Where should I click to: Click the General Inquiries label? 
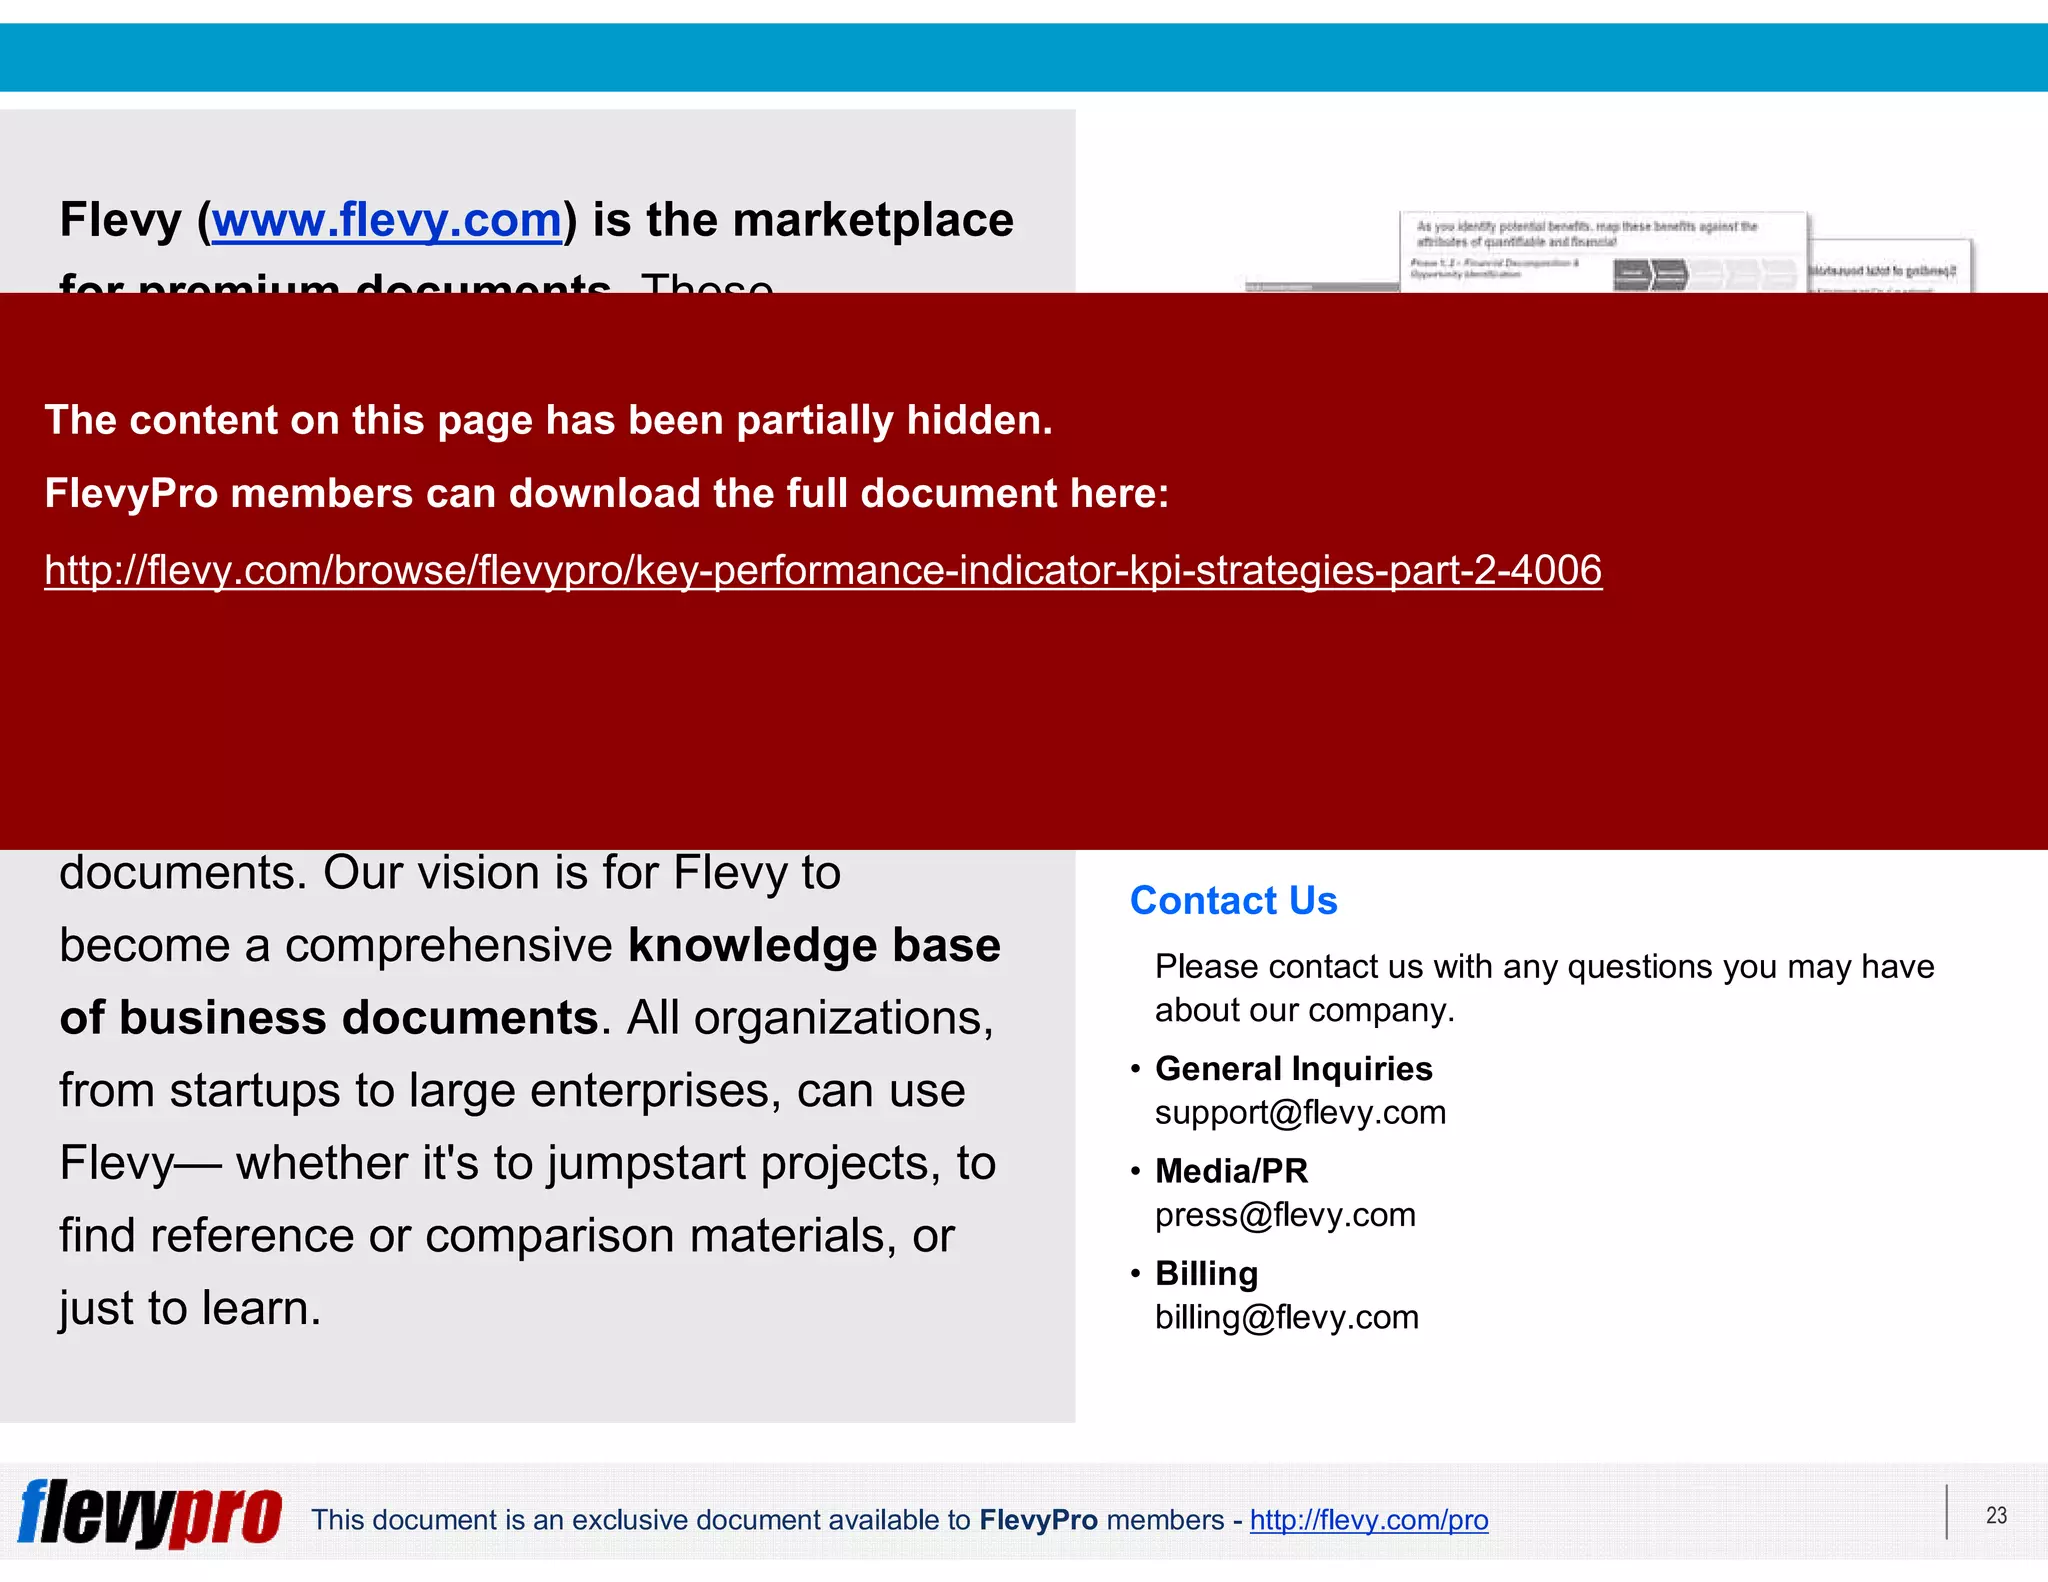tap(1294, 1069)
